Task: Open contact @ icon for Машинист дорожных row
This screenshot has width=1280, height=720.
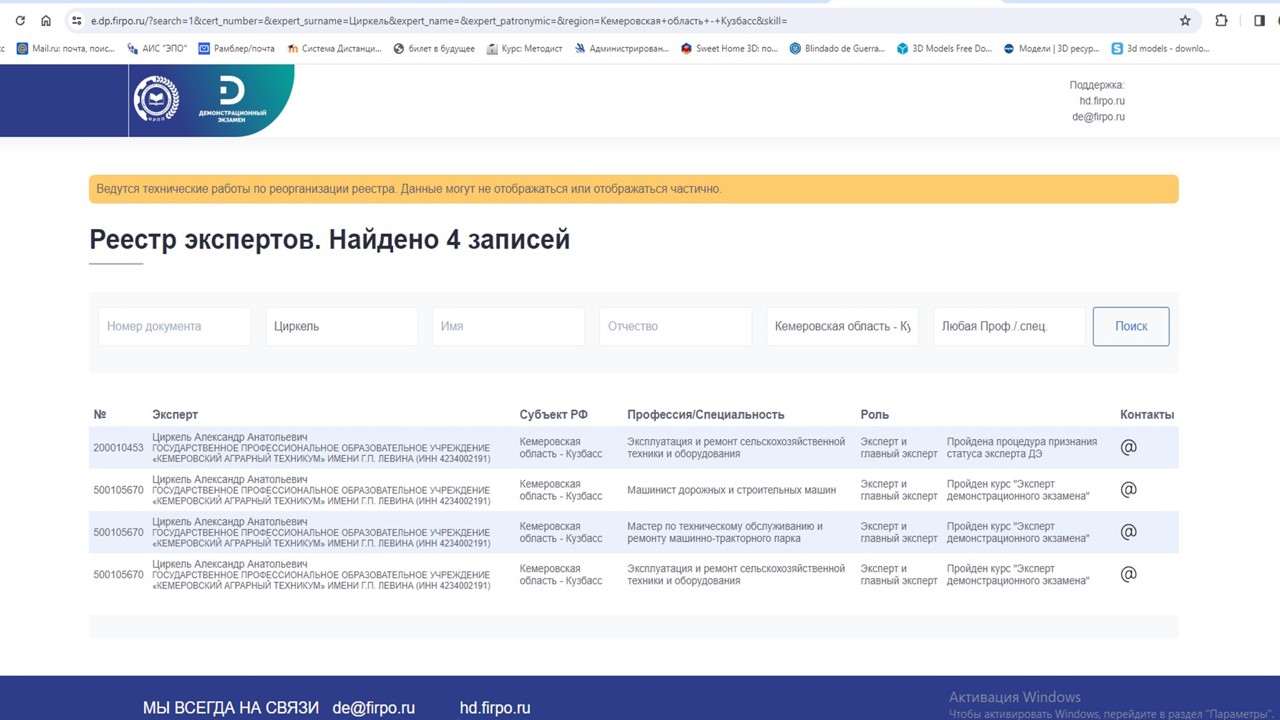Action: pyautogui.click(x=1128, y=490)
